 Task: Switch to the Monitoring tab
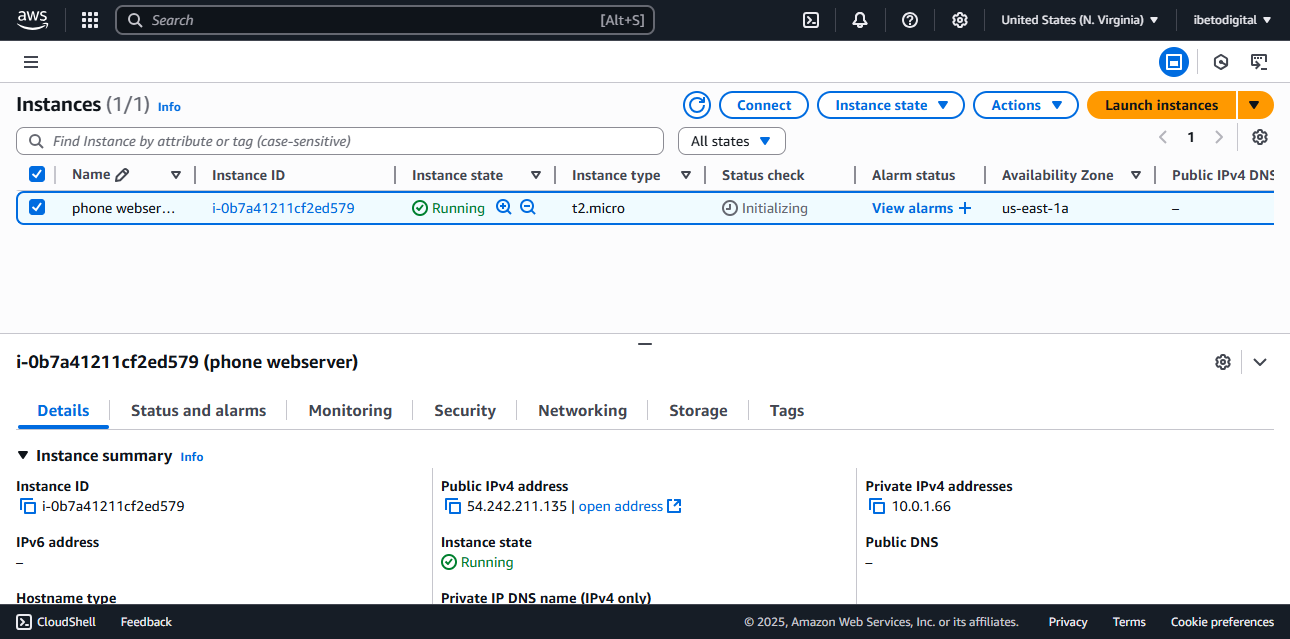pyautogui.click(x=350, y=410)
